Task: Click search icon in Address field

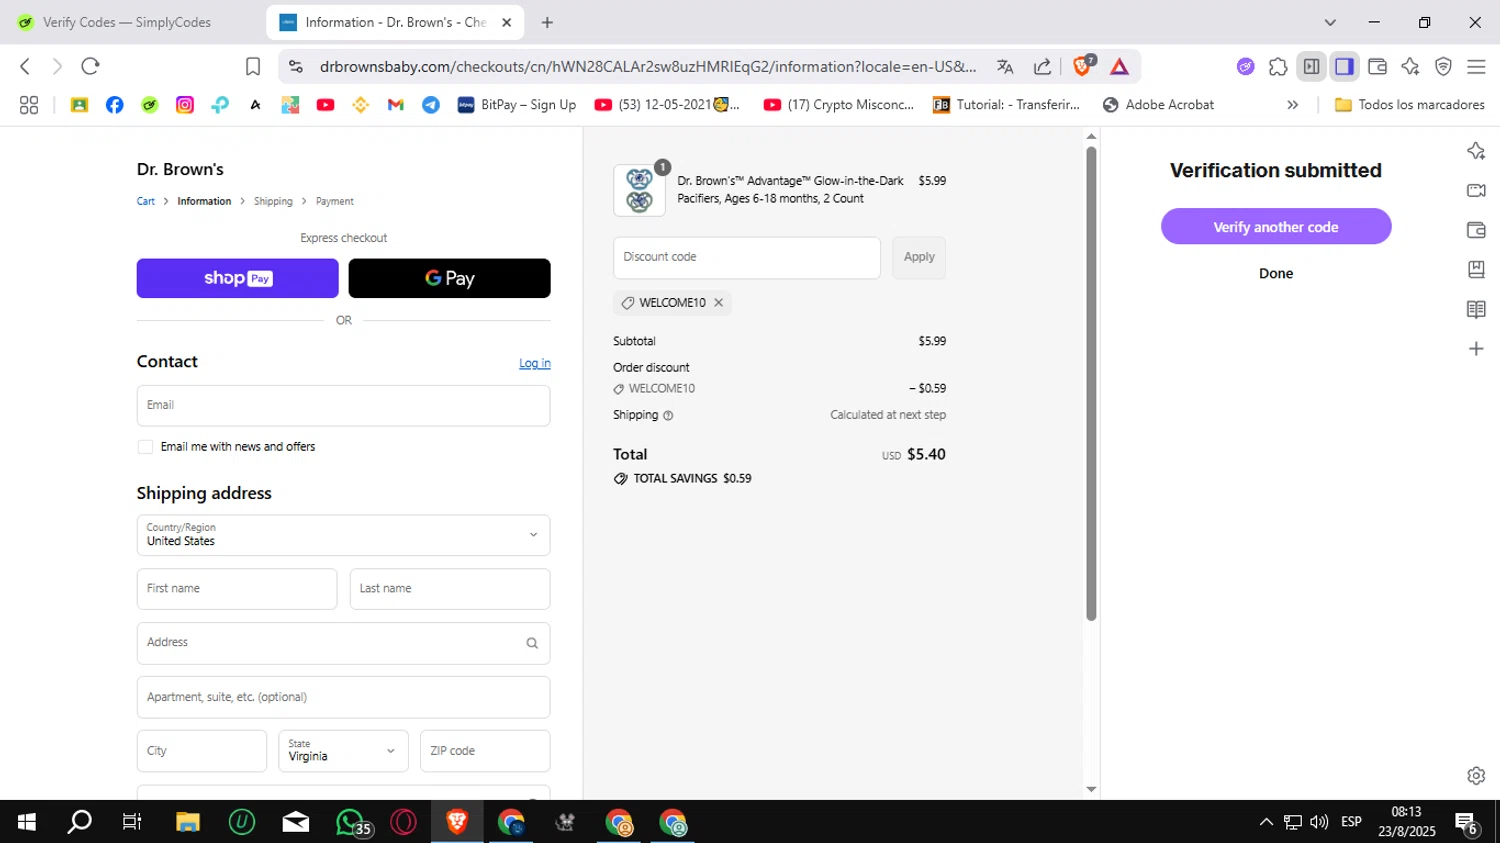Action: [532, 643]
